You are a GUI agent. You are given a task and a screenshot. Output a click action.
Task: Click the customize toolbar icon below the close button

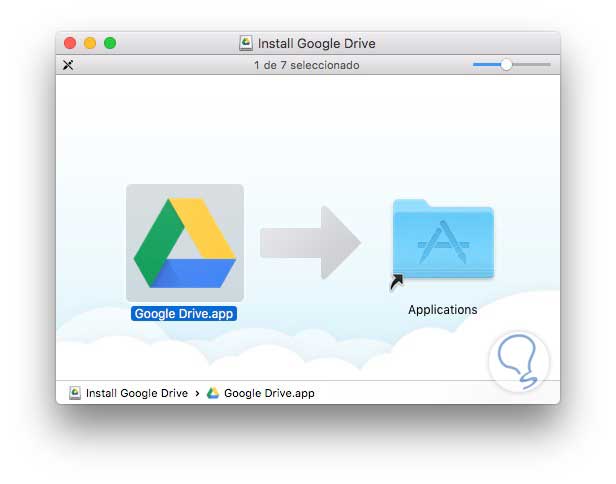point(68,65)
